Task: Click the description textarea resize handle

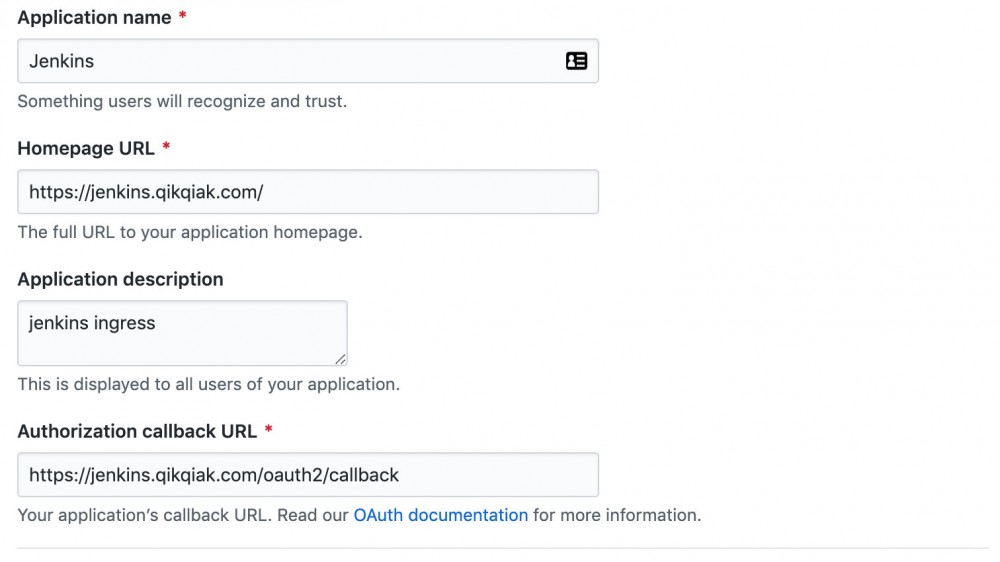Action: click(x=341, y=359)
